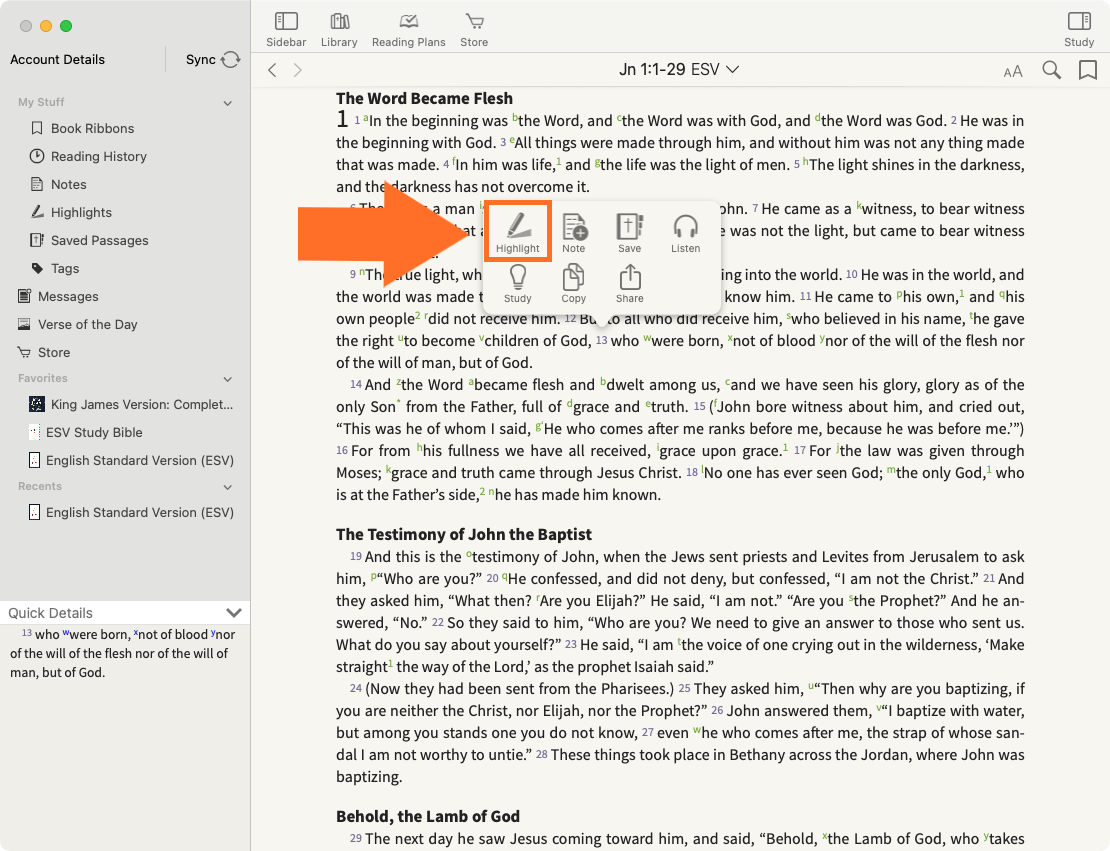Select Verse of the Day item
The height and width of the screenshot is (851, 1110).
87,324
